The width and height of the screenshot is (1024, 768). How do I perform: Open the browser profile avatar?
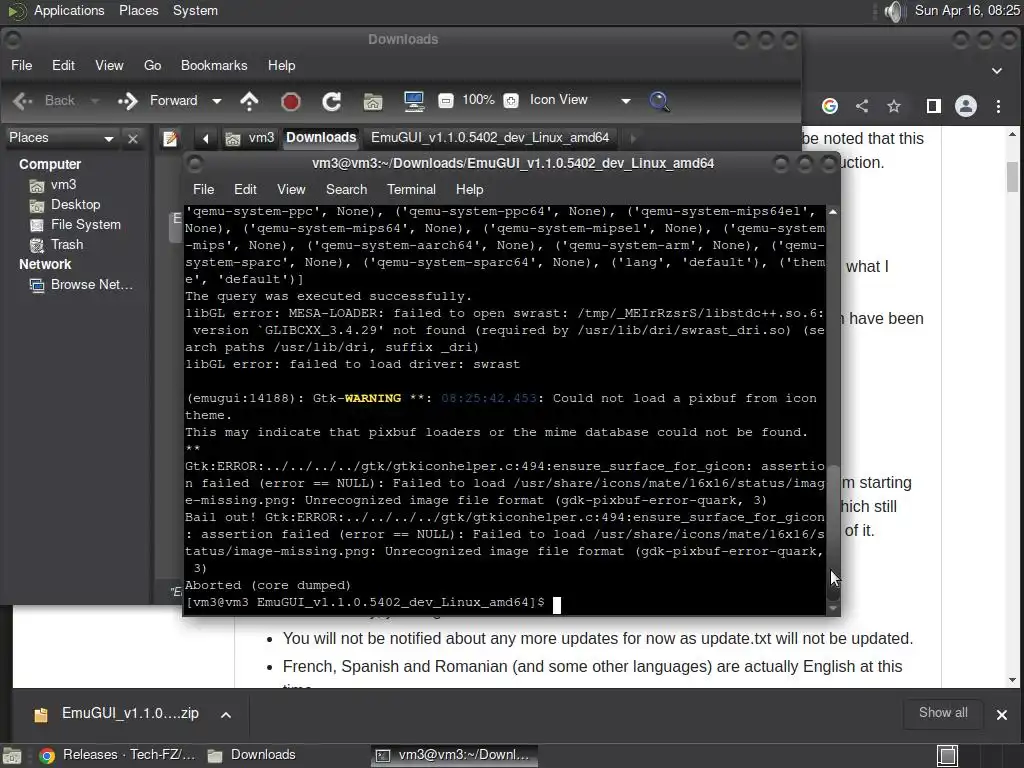966,106
